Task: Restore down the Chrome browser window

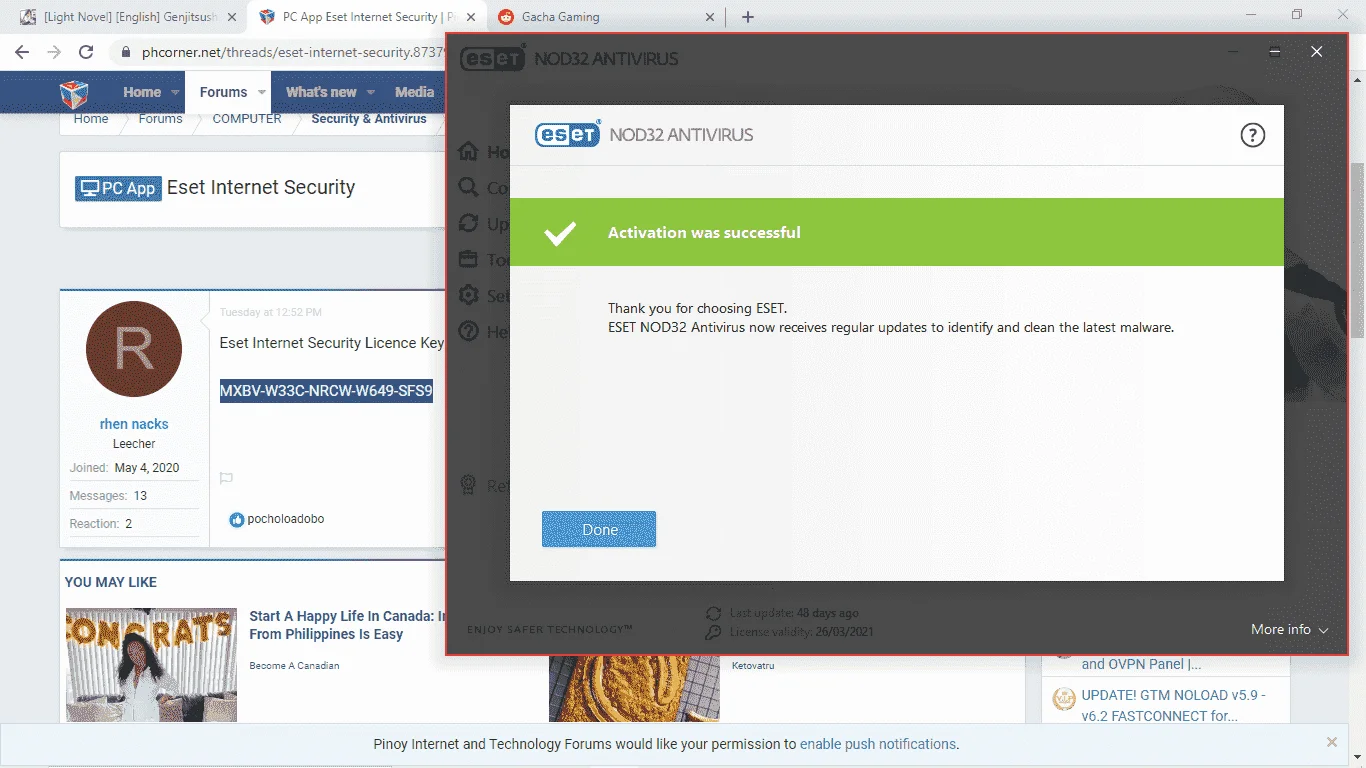Action: 1296,15
